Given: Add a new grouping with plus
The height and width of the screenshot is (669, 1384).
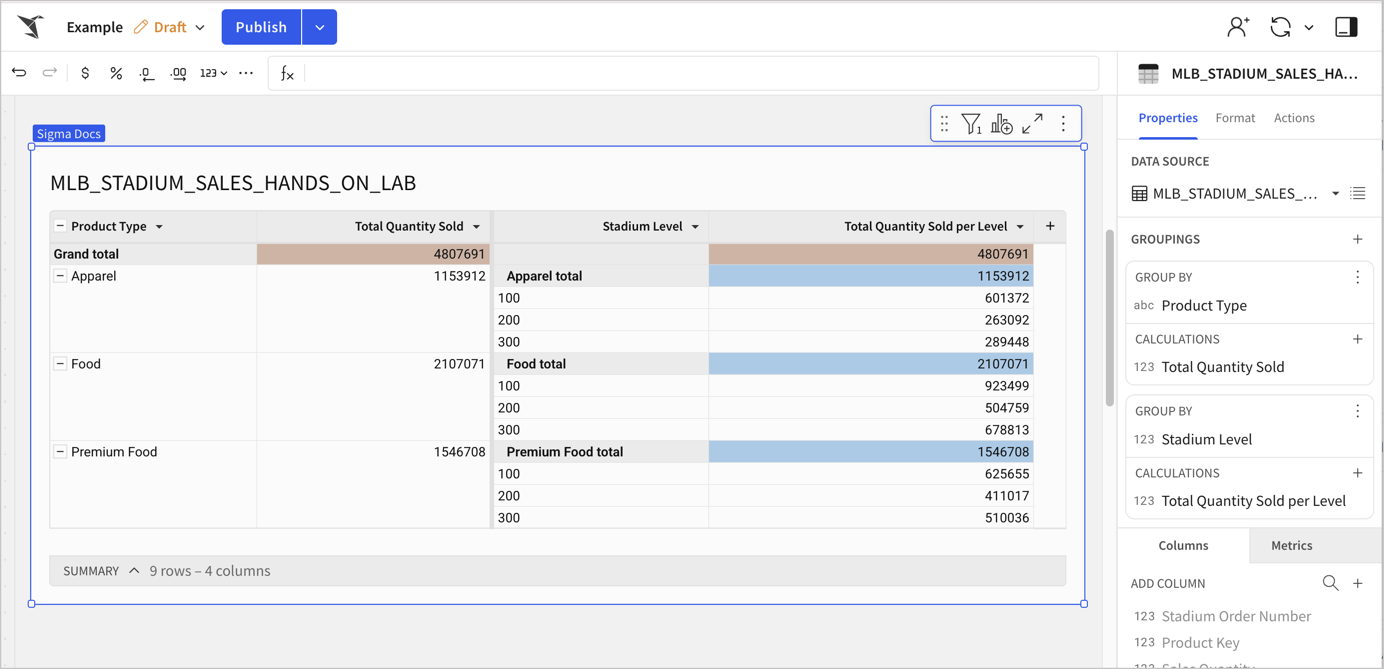Looking at the screenshot, I should click(x=1357, y=239).
